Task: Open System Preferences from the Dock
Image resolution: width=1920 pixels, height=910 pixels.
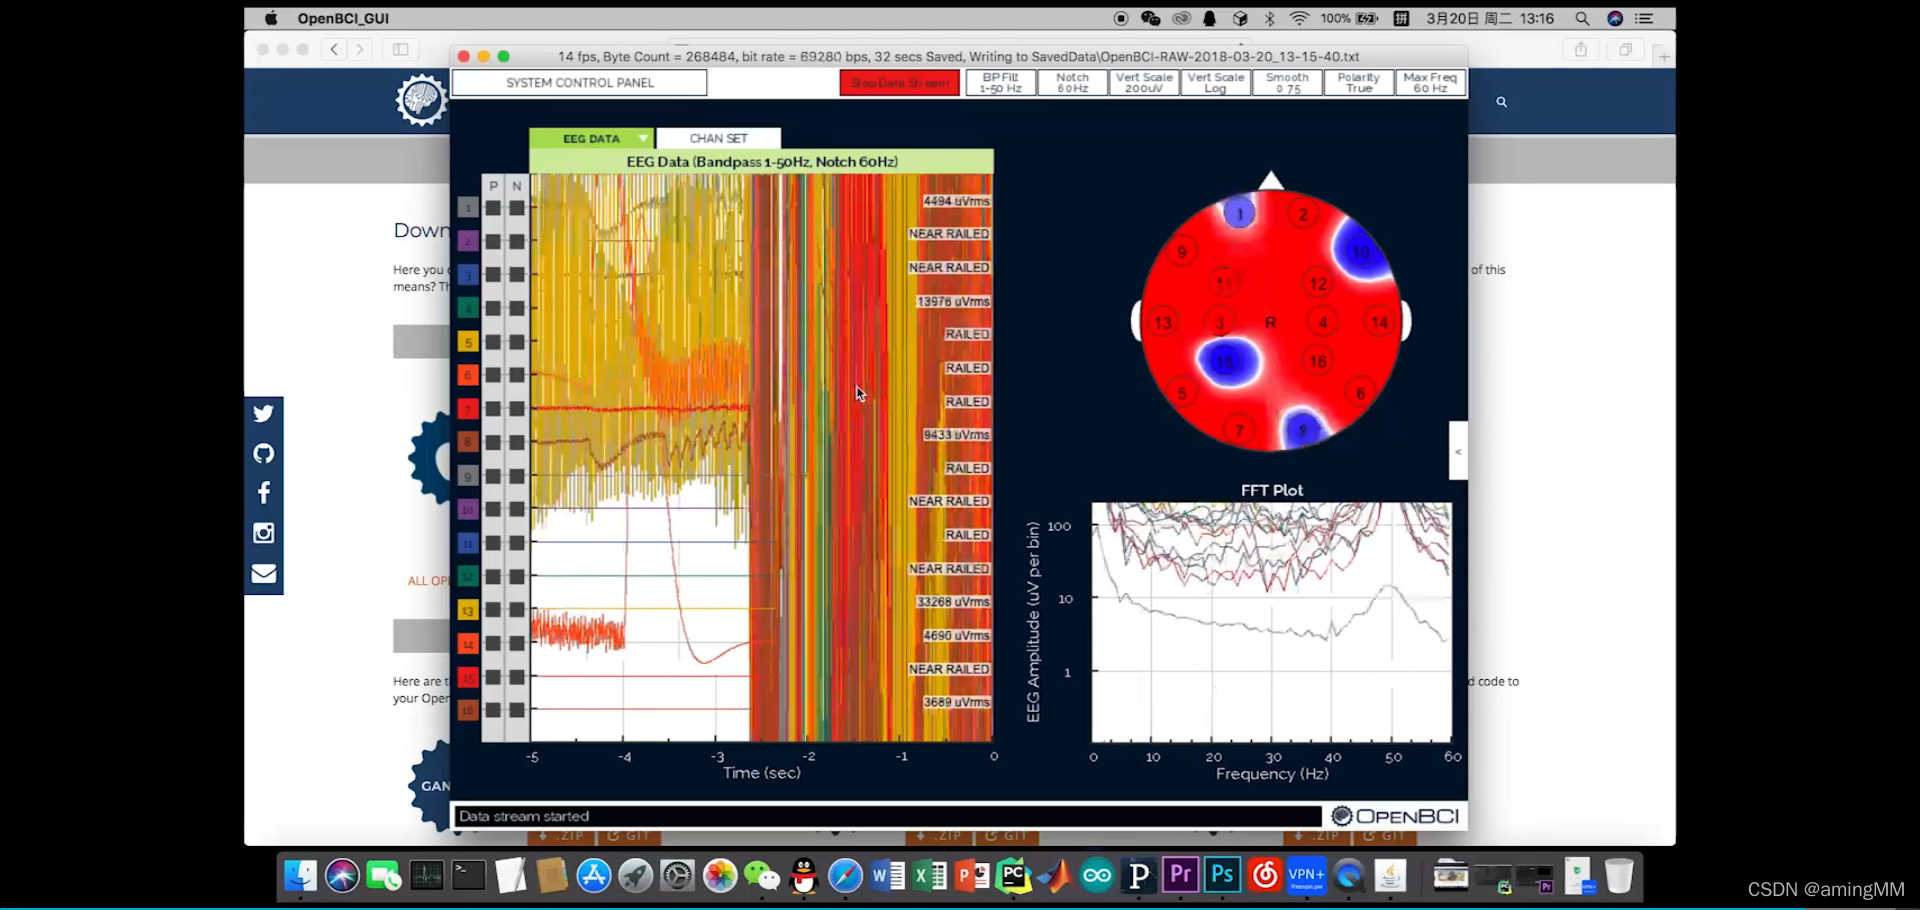Action: pyautogui.click(x=678, y=876)
